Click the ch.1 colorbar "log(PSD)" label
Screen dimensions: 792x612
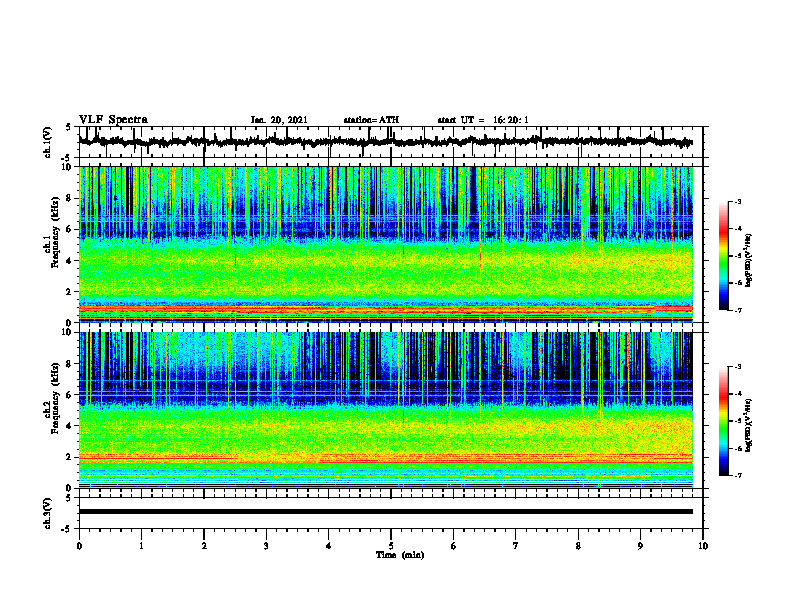tap(748, 260)
